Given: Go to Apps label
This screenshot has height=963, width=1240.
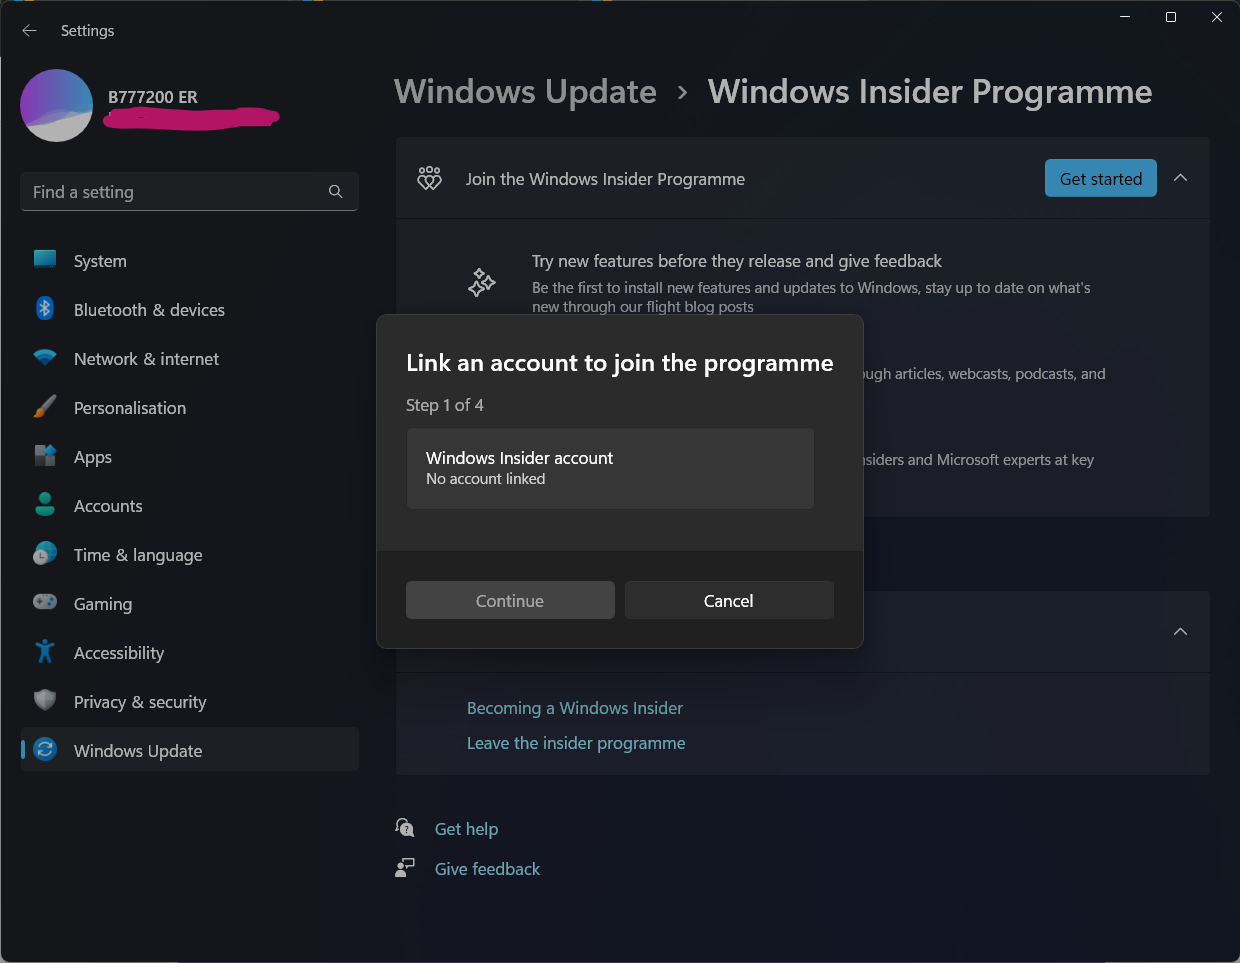Looking at the screenshot, I should pyautogui.click(x=93, y=457).
